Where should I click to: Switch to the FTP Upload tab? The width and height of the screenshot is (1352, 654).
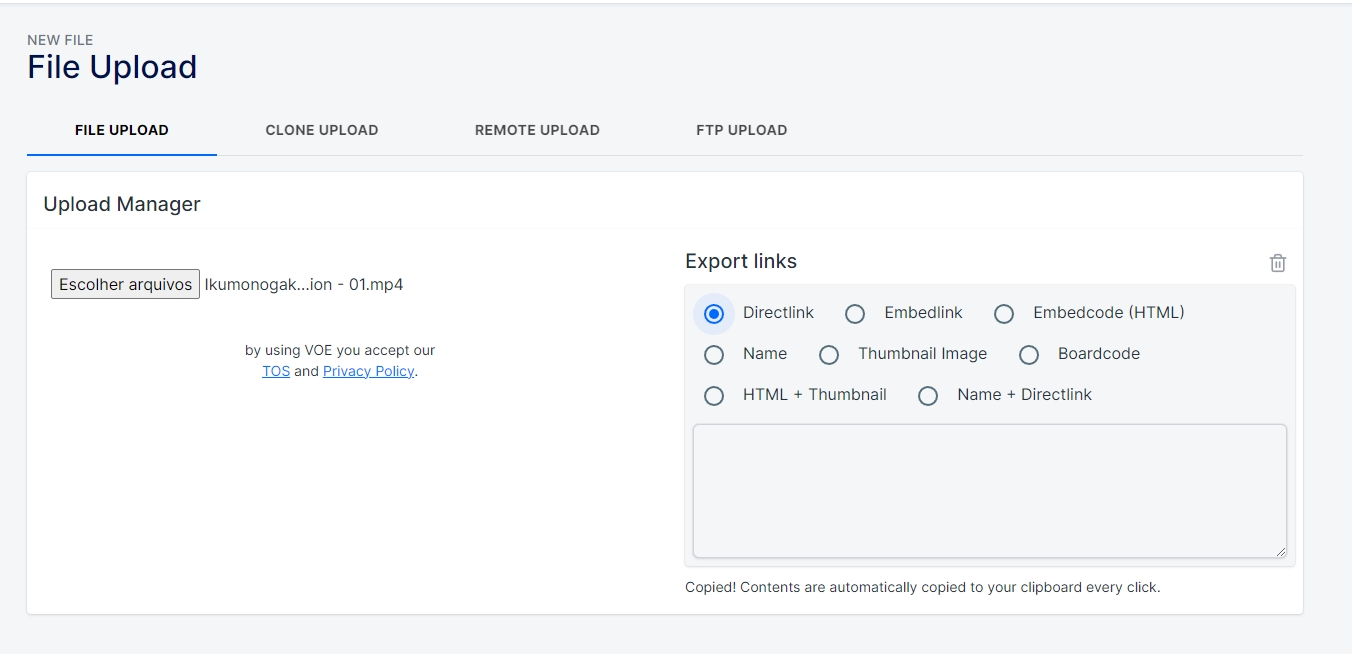(742, 130)
